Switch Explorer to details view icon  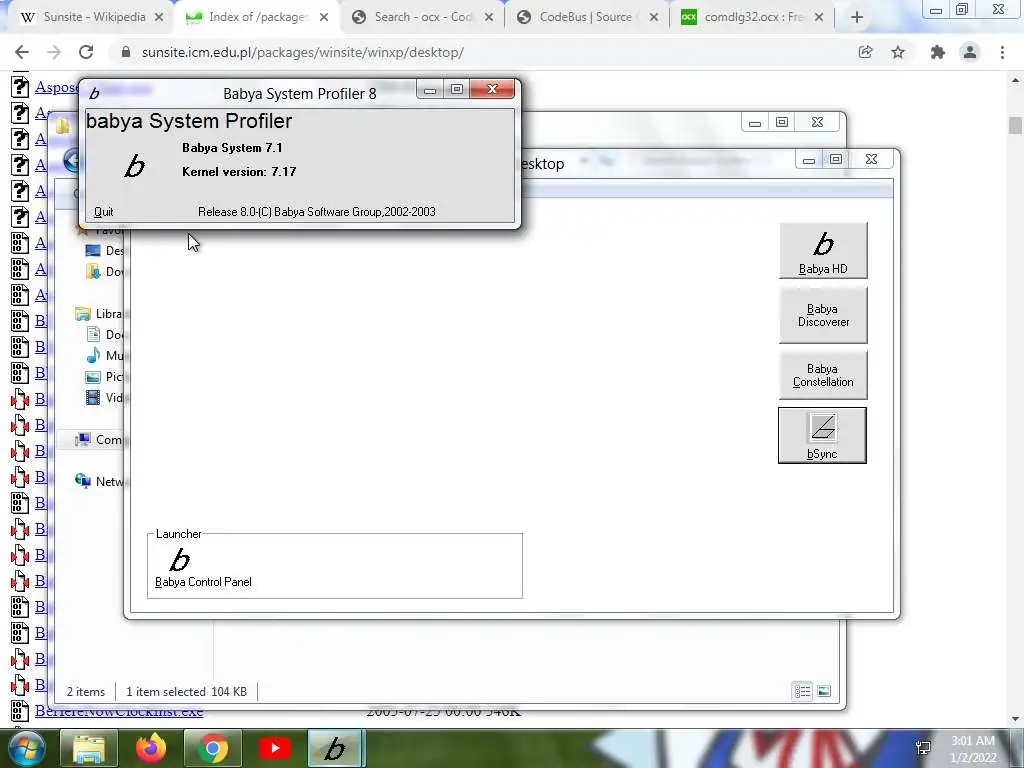(x=803, y=691)
